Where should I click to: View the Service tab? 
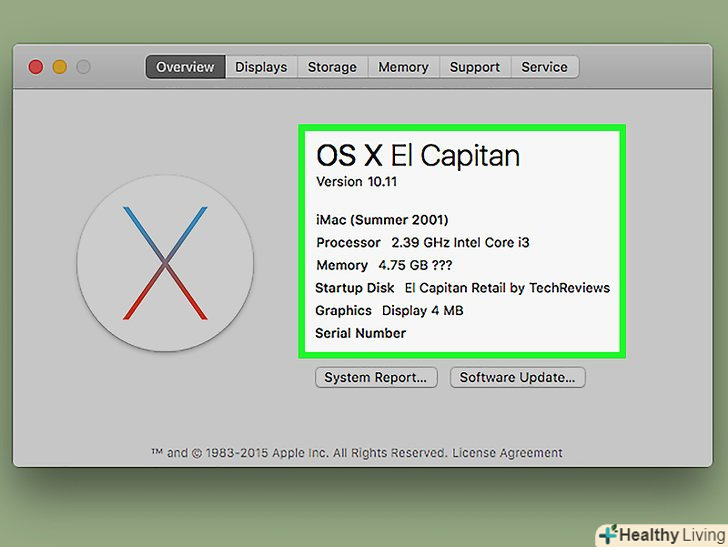coord(544,67)
